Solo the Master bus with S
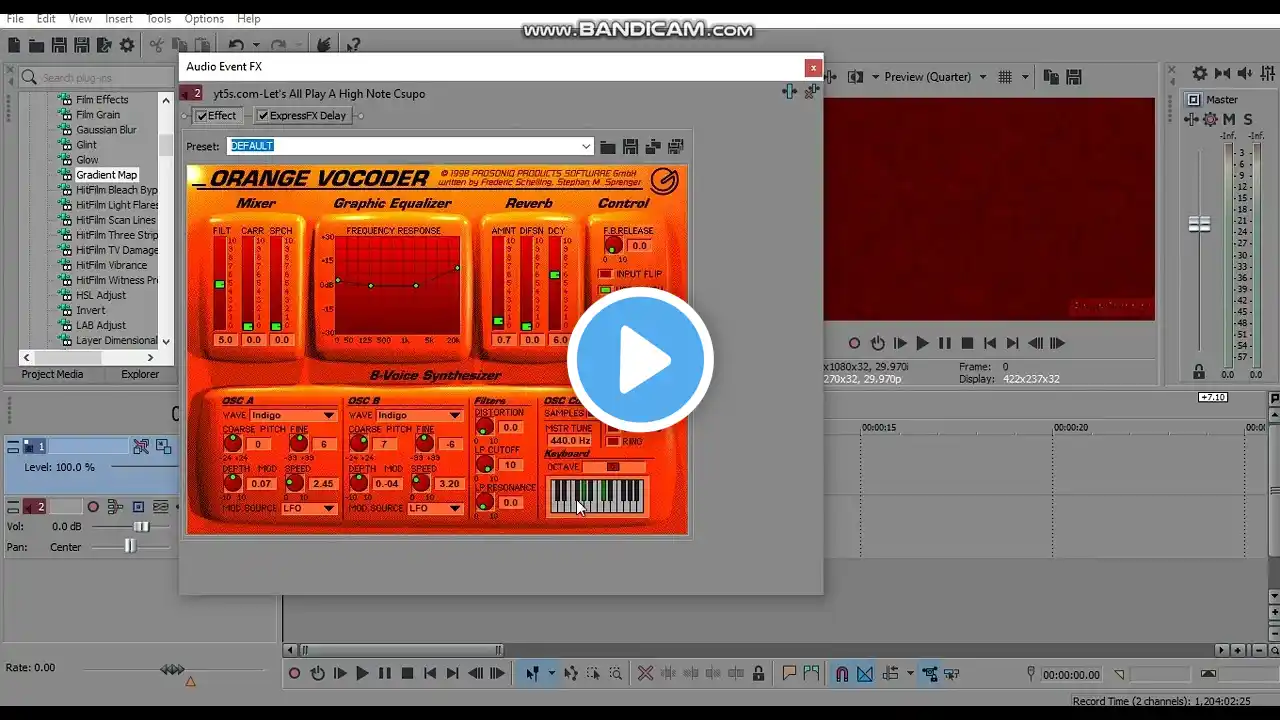This screenshot has width=1280, height=720. [x=1246, y=120]
